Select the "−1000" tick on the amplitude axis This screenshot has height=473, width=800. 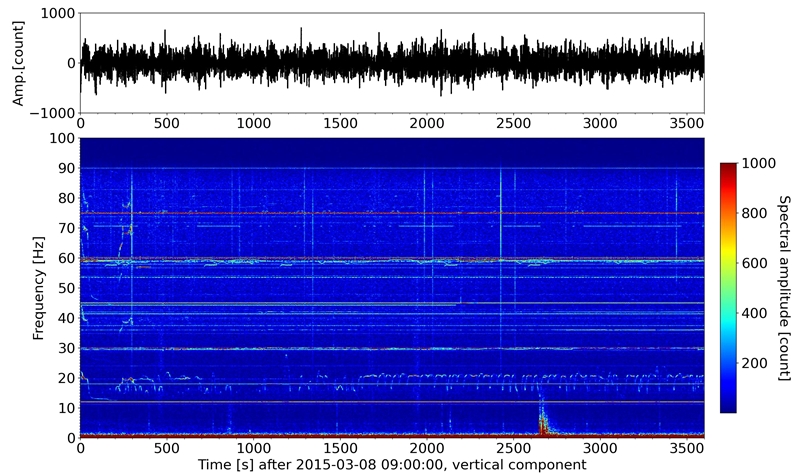[x=53, y=113]
